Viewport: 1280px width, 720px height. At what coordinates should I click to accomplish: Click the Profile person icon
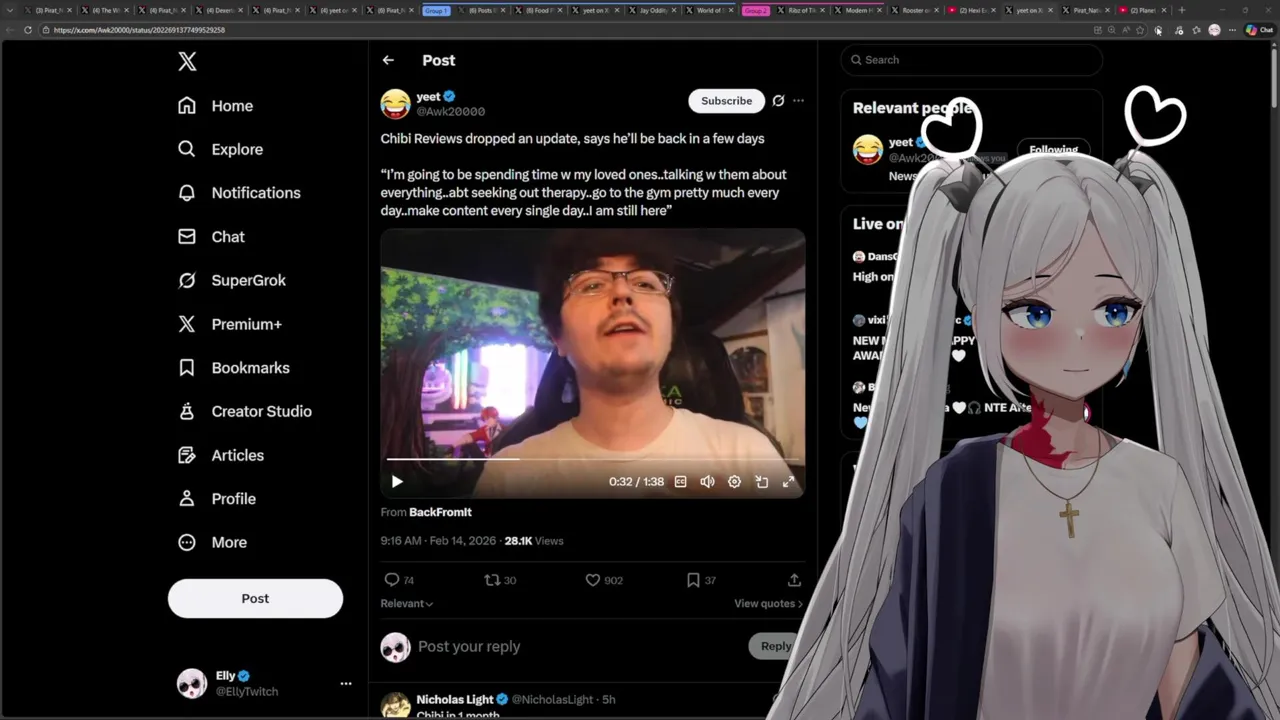pyautogui.click(x=187, y=498)
